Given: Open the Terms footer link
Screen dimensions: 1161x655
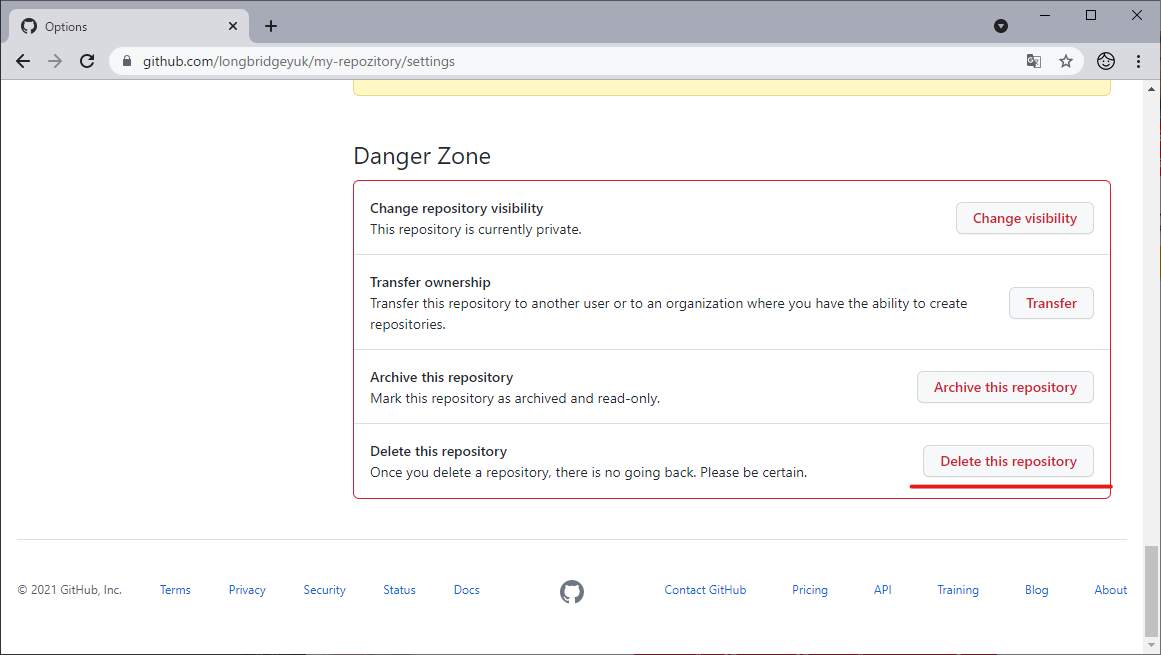Looking at the screenshot, I should pos(175,590).
